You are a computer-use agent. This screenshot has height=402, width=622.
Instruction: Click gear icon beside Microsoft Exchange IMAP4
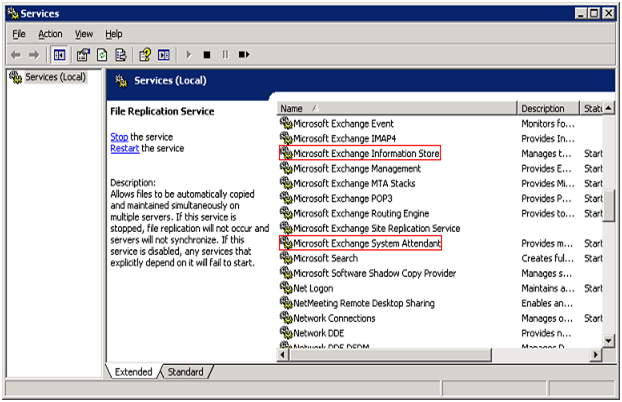(x=286, y=138)
